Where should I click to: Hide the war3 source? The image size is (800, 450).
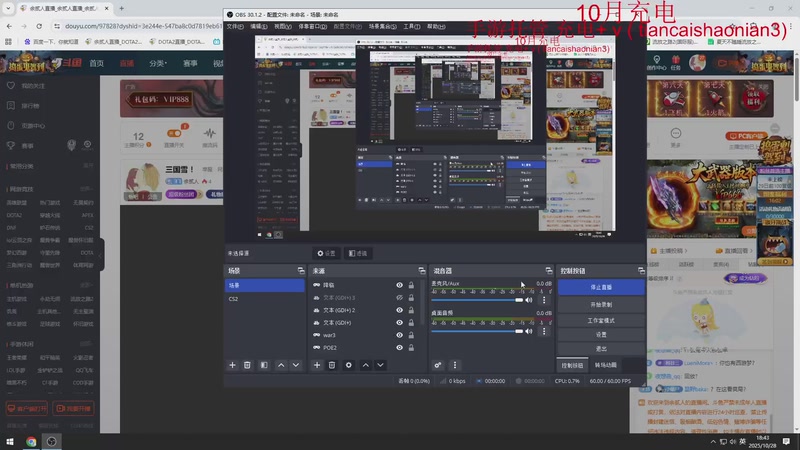point(399,335)
